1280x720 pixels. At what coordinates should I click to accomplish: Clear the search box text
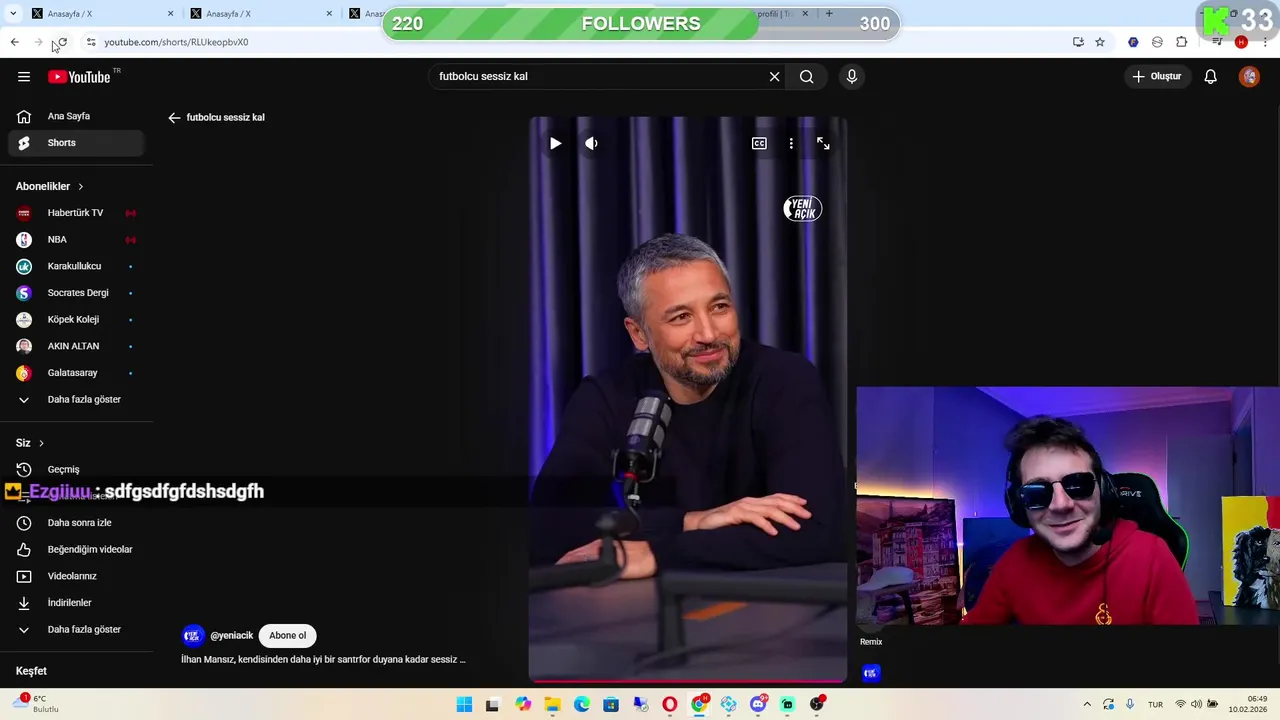[x=774, y=76]
